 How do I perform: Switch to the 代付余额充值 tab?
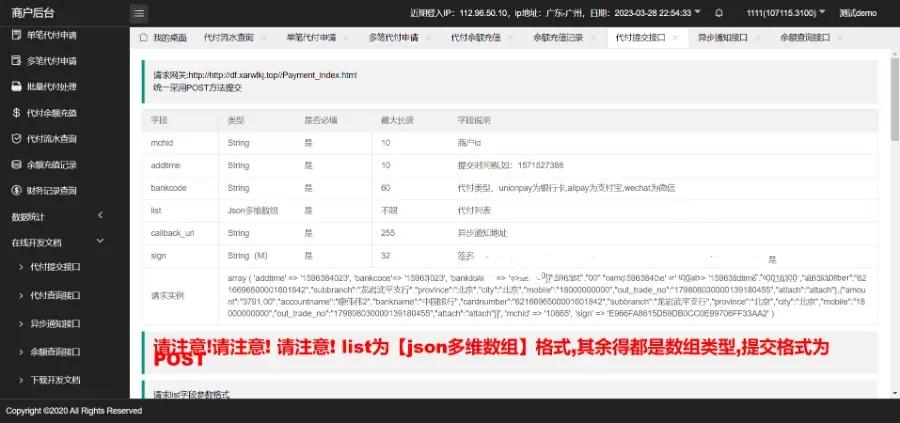coord(476,38)
